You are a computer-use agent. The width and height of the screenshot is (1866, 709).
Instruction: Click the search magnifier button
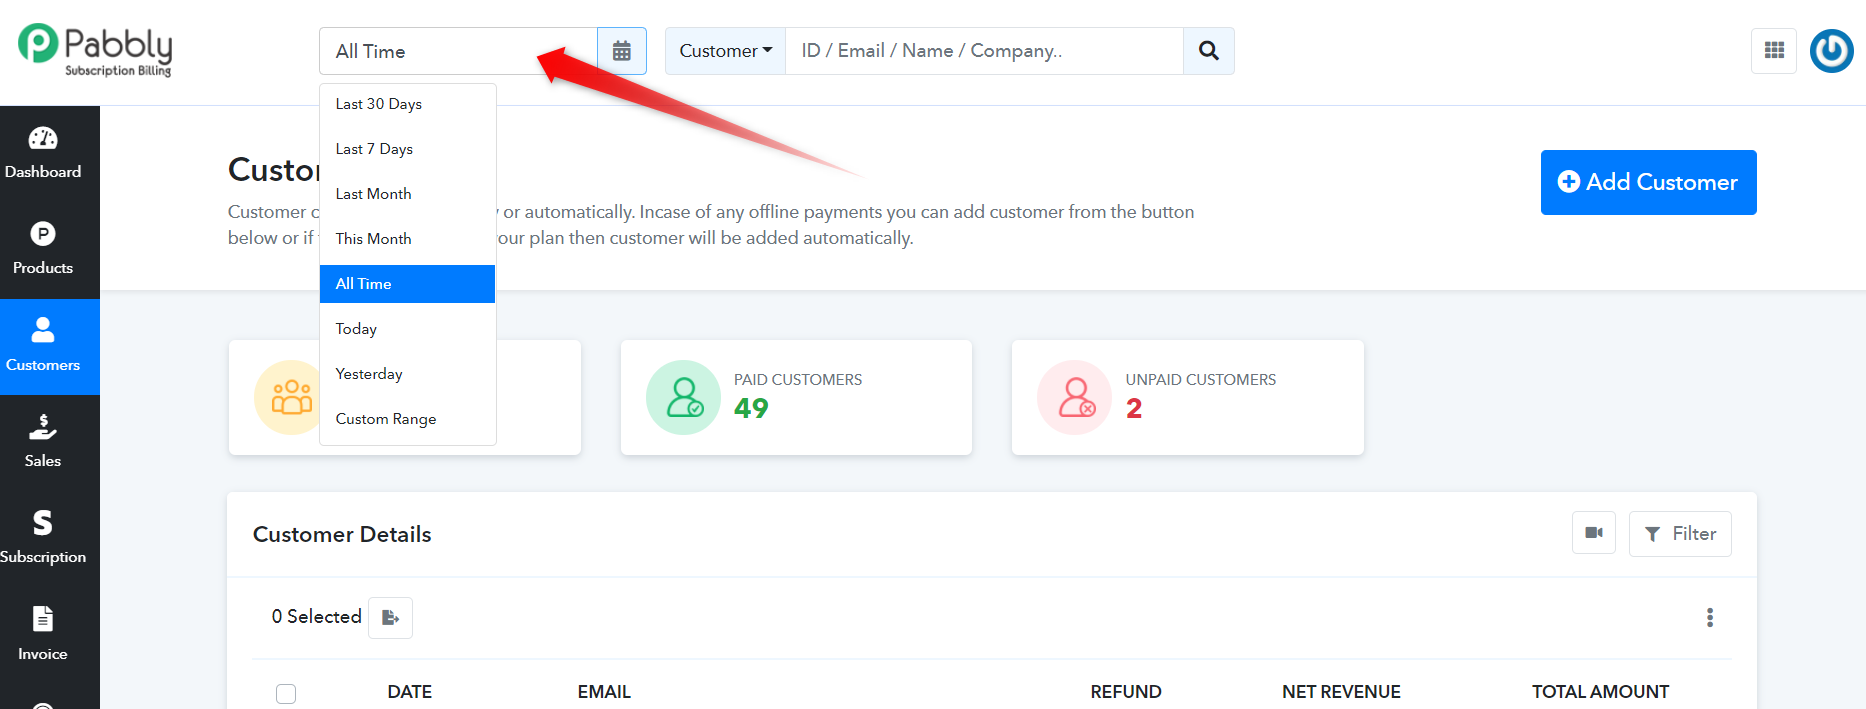pyautogui.click(x=1209, y=51)
